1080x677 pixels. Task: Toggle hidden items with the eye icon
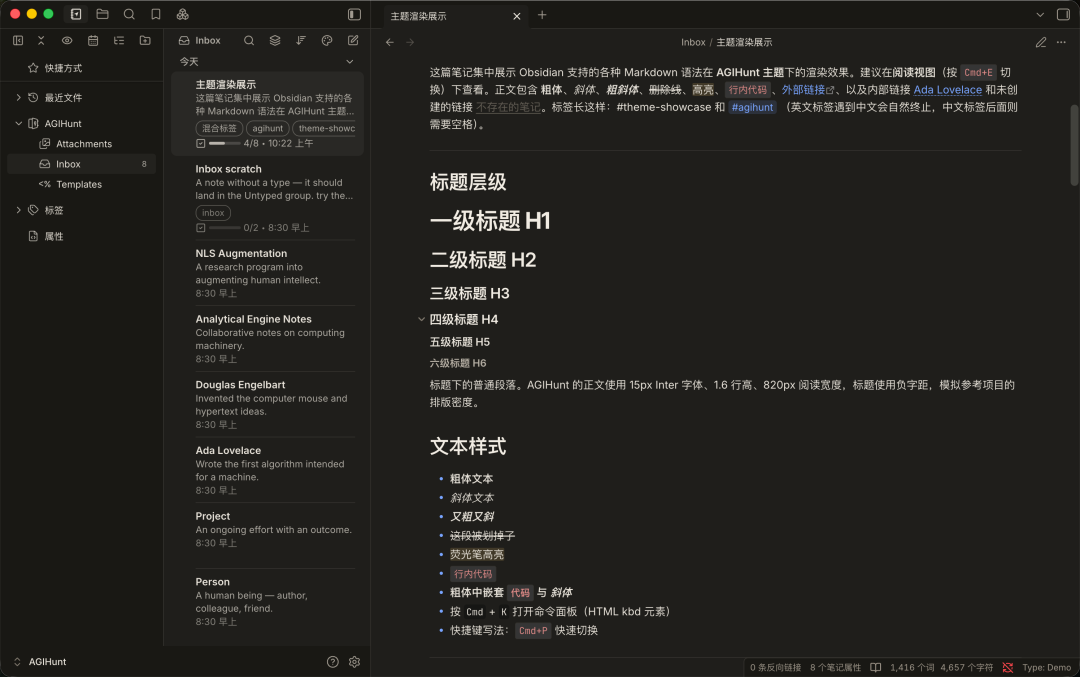[x=67, y=41]
